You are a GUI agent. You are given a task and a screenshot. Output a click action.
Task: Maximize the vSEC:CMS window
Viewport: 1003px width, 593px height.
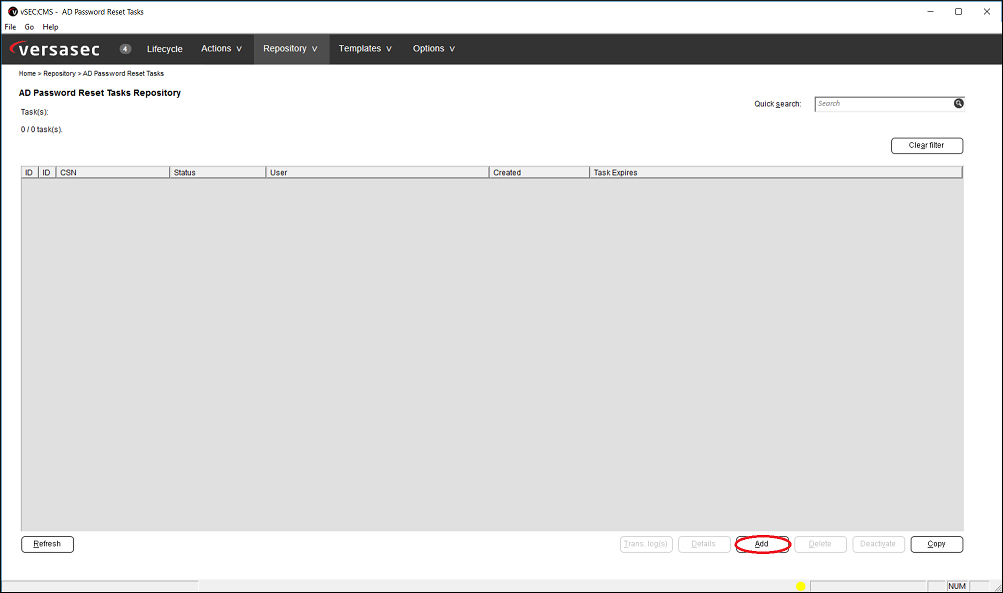[958, 12]
